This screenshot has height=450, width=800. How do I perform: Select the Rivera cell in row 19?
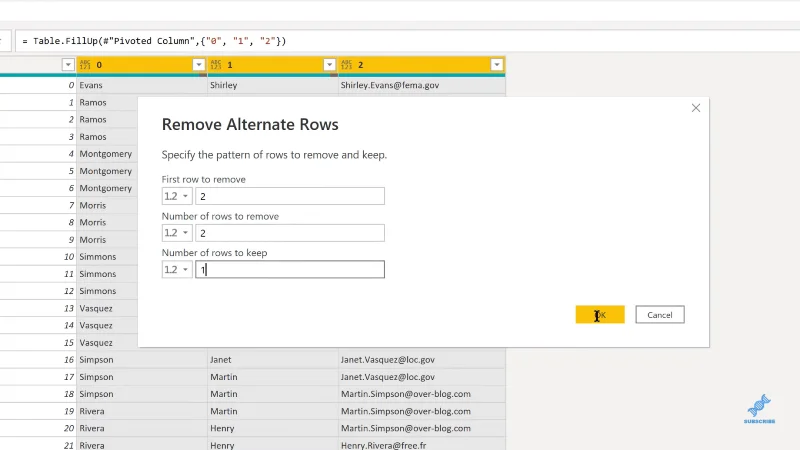coord(142,411)
